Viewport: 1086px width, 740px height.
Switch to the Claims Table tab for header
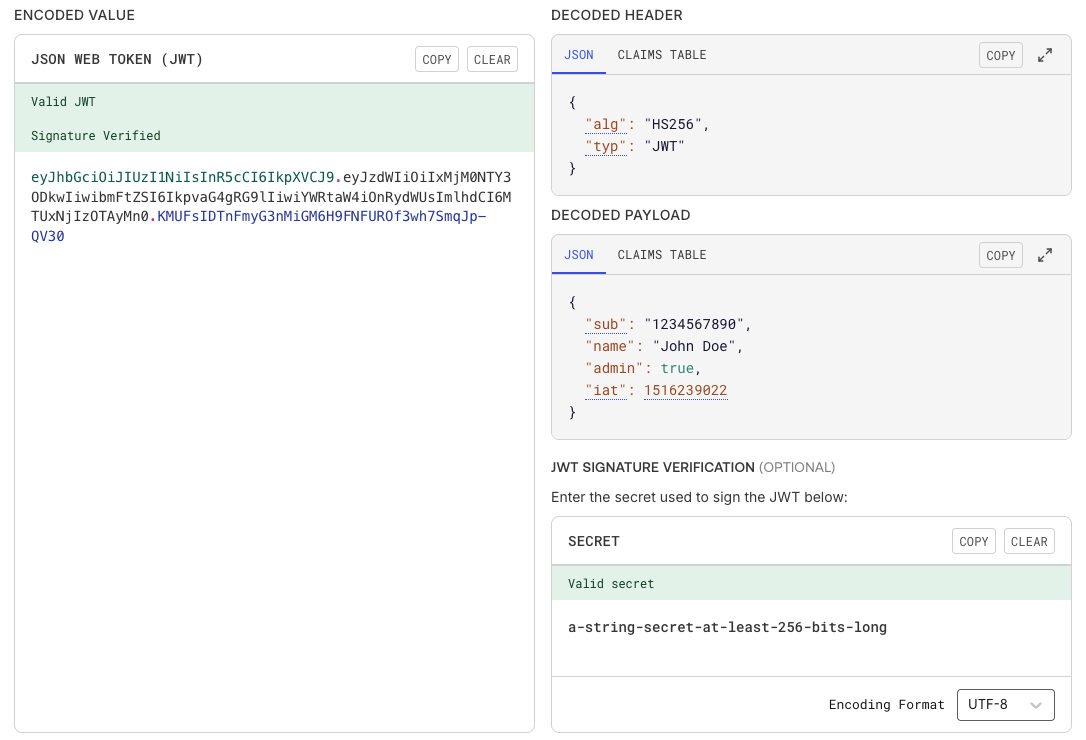661,55
